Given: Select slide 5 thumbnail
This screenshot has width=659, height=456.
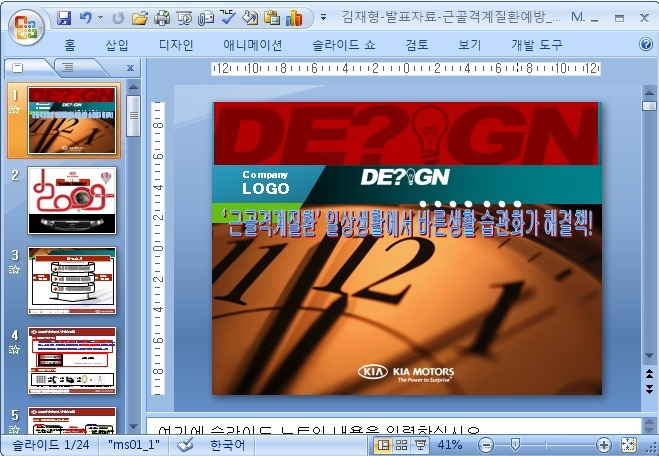Looking at the screenshot, I should click(x=72, y=420).
